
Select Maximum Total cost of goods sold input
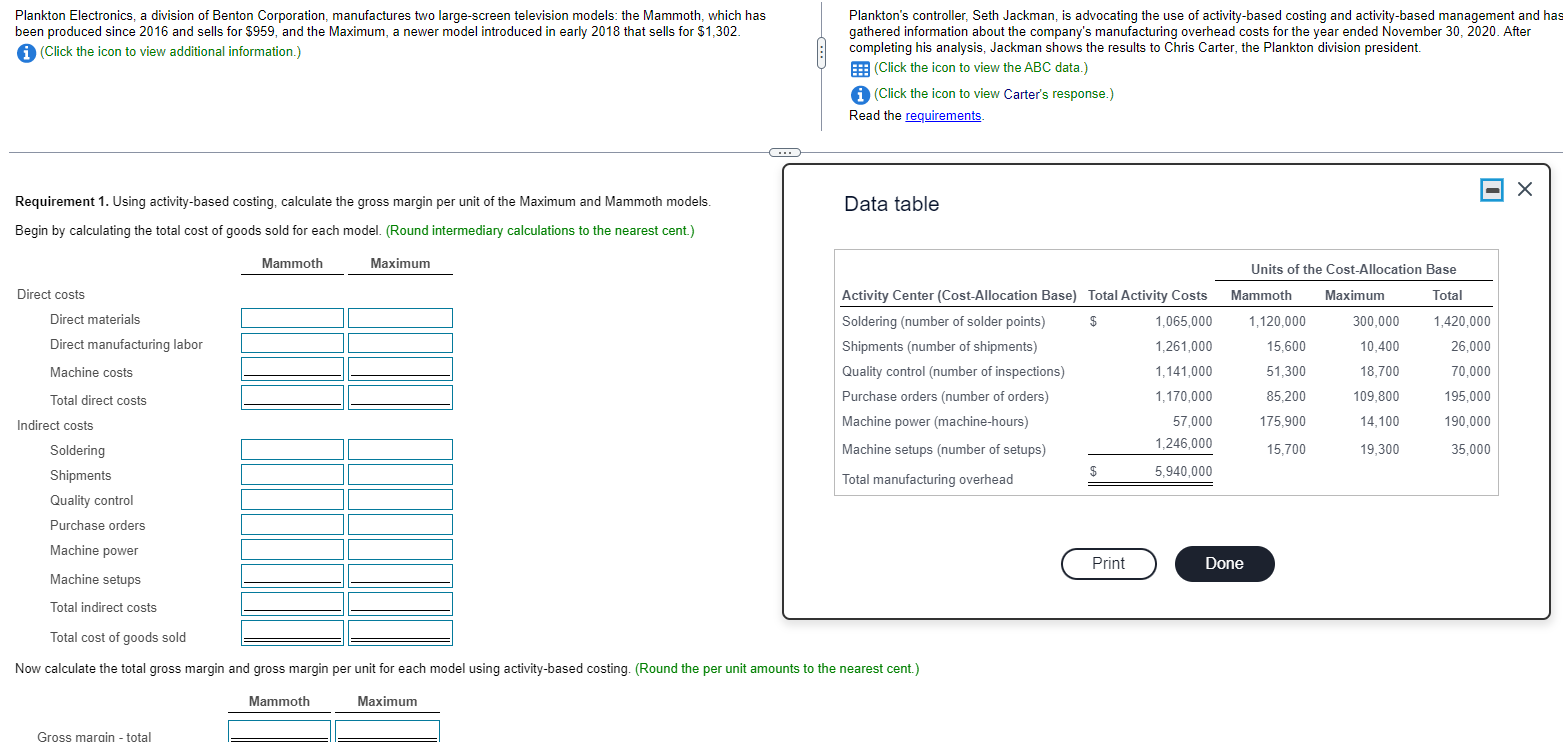coord(400,633)
